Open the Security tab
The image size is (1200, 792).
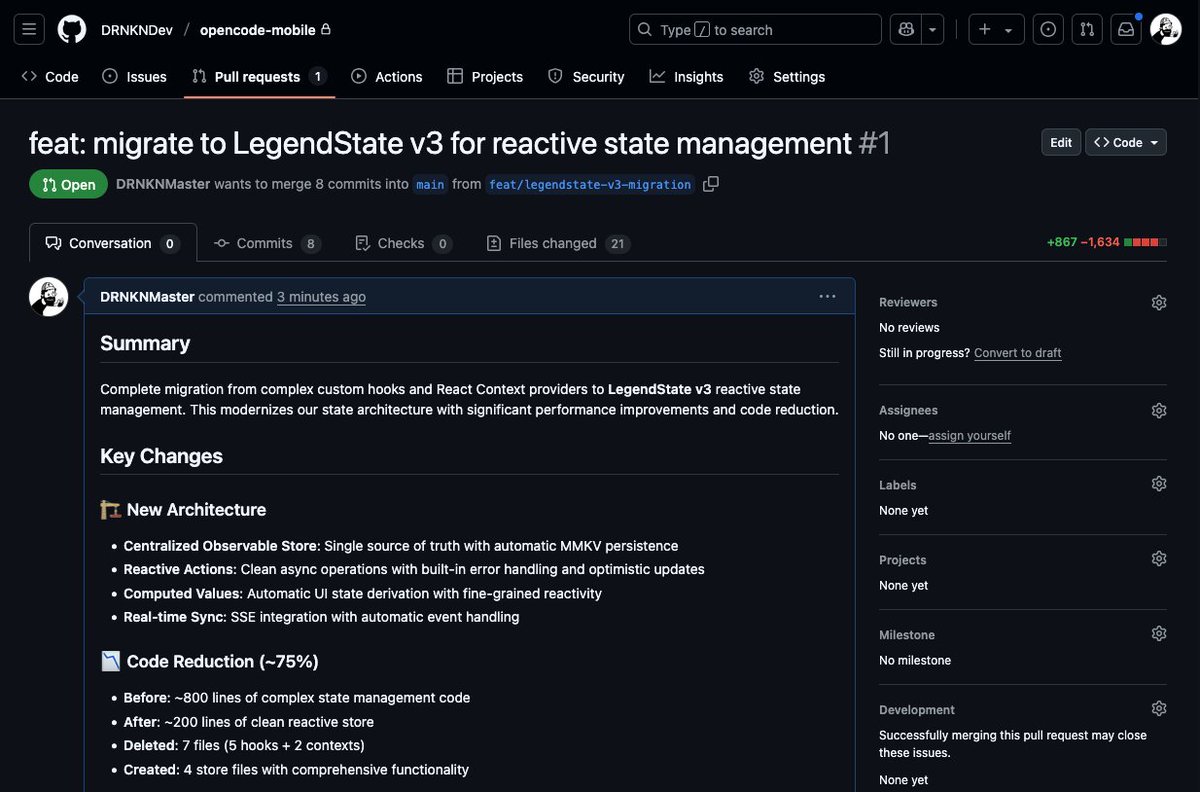(586, 76)
